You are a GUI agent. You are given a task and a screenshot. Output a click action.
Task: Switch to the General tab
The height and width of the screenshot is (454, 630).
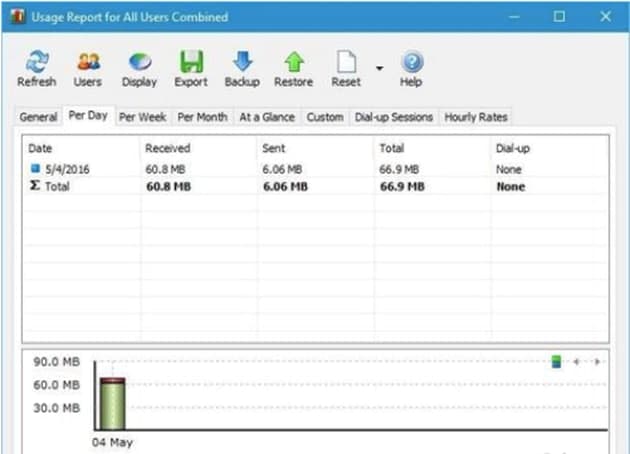tap(38, 117)
